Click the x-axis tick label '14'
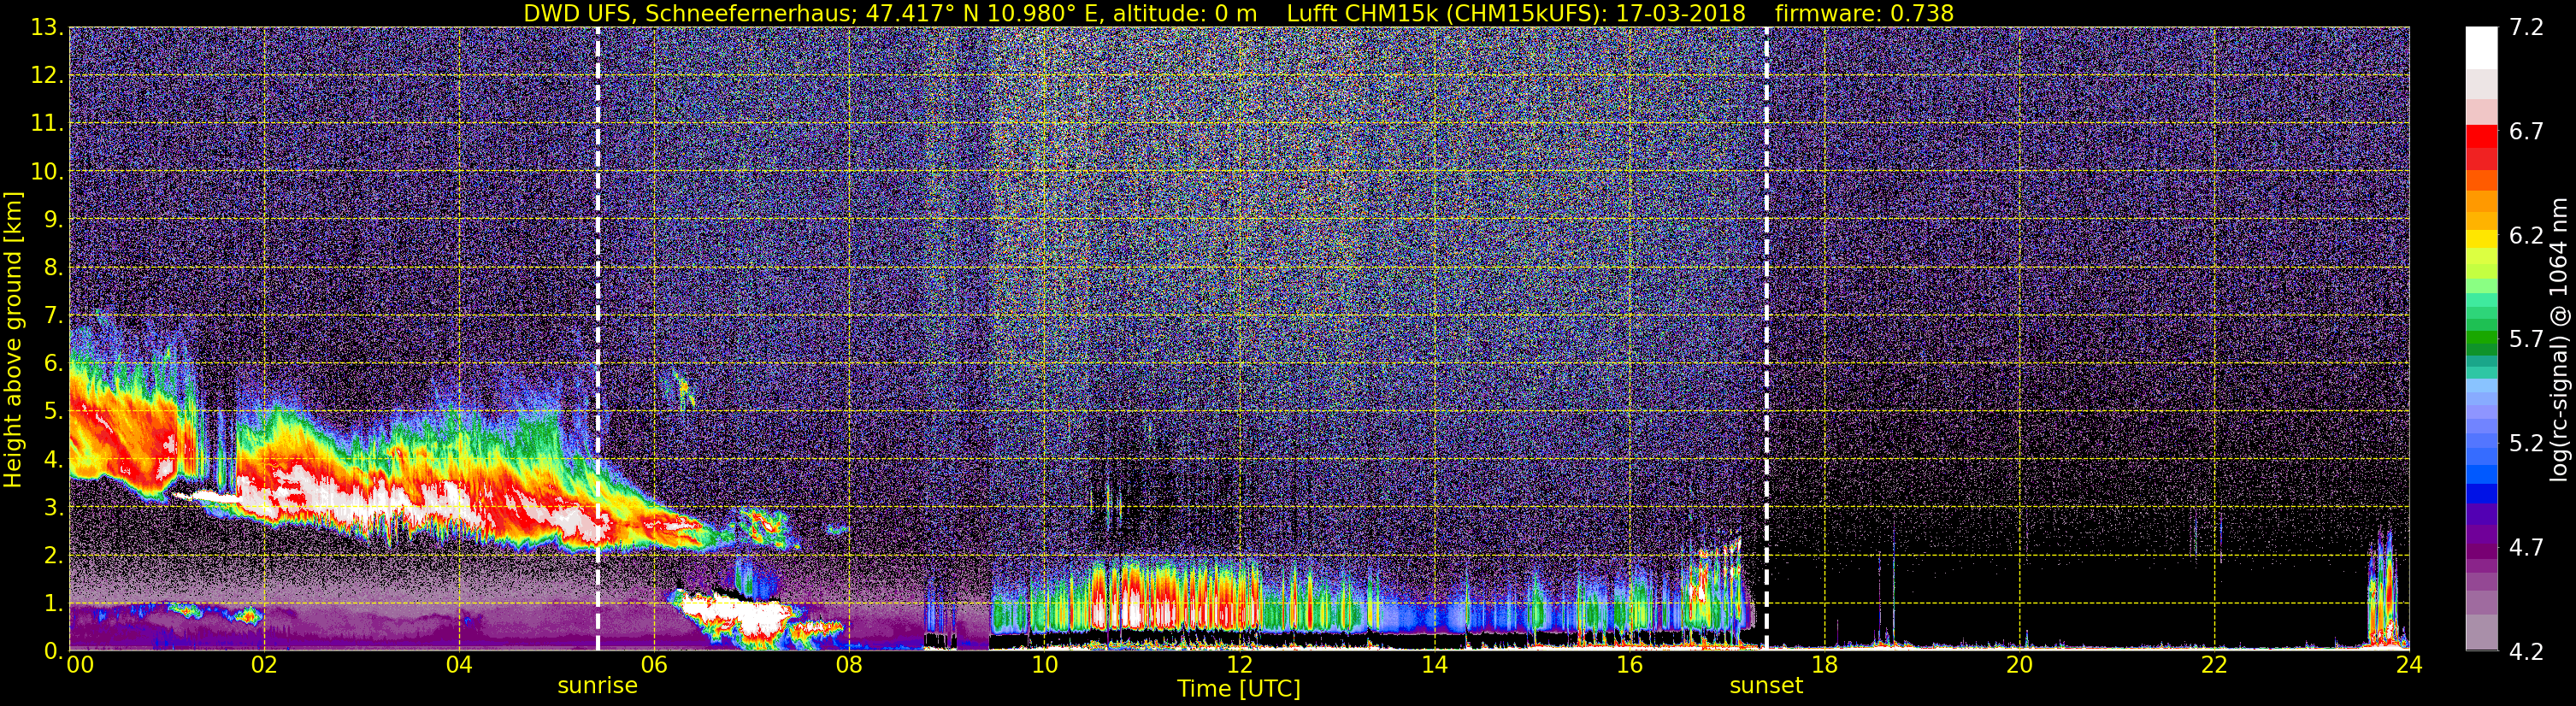 pyautogui.click(x=1434, y=665)
